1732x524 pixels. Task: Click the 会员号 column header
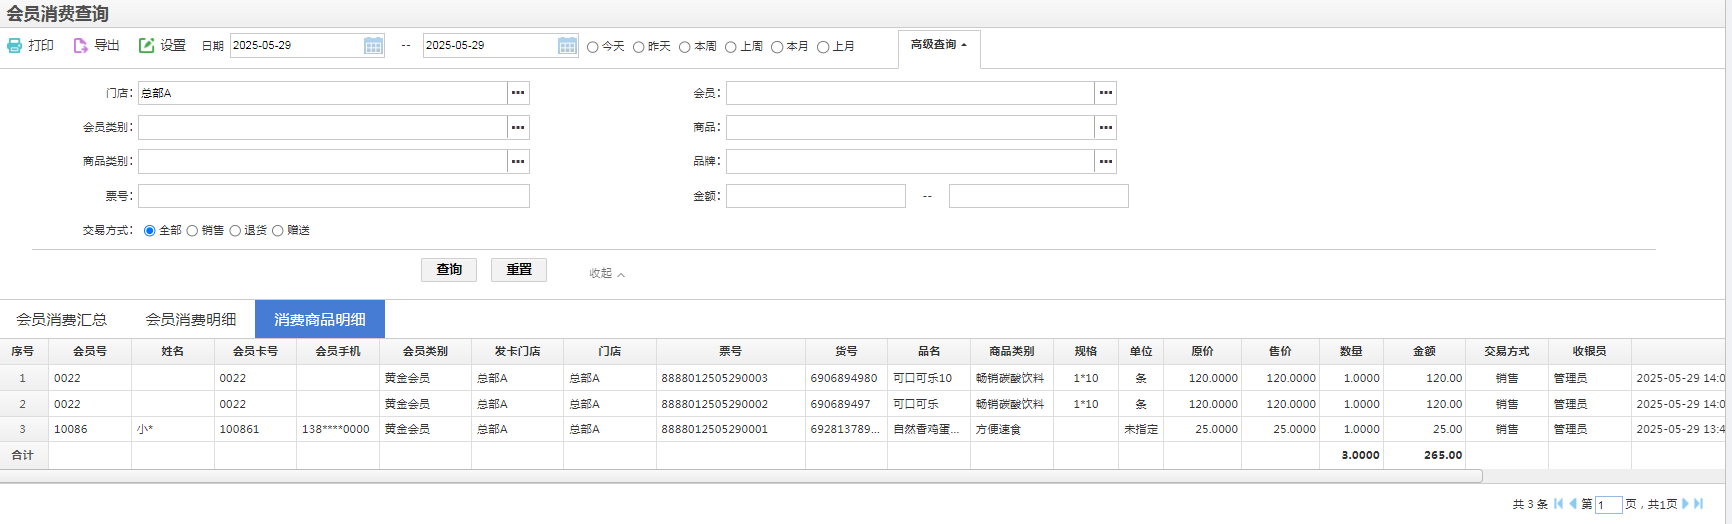click(x=90, y=352)
